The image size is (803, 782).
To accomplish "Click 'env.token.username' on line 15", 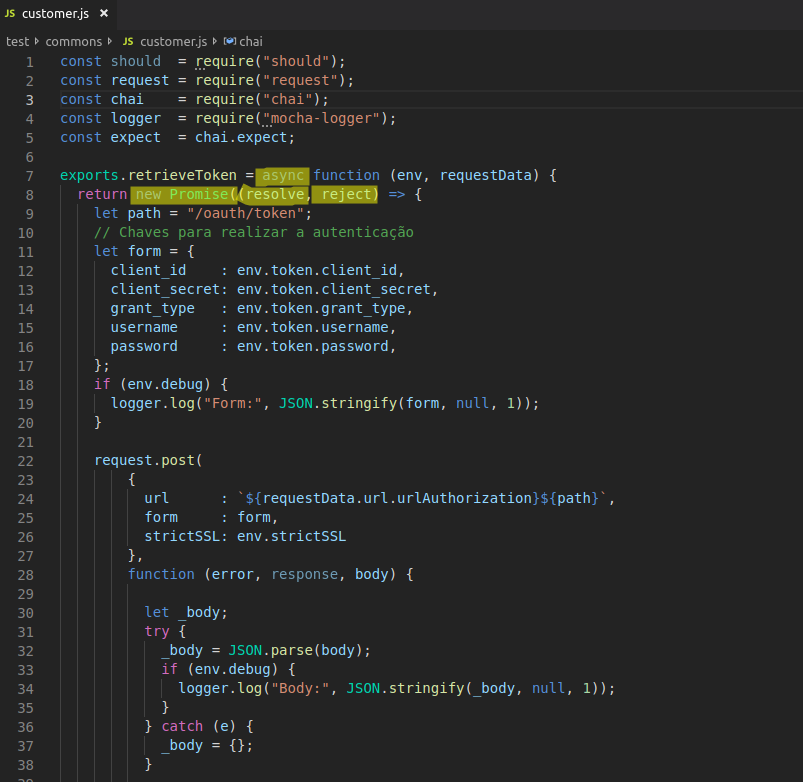I will click(x=312, y=328).
